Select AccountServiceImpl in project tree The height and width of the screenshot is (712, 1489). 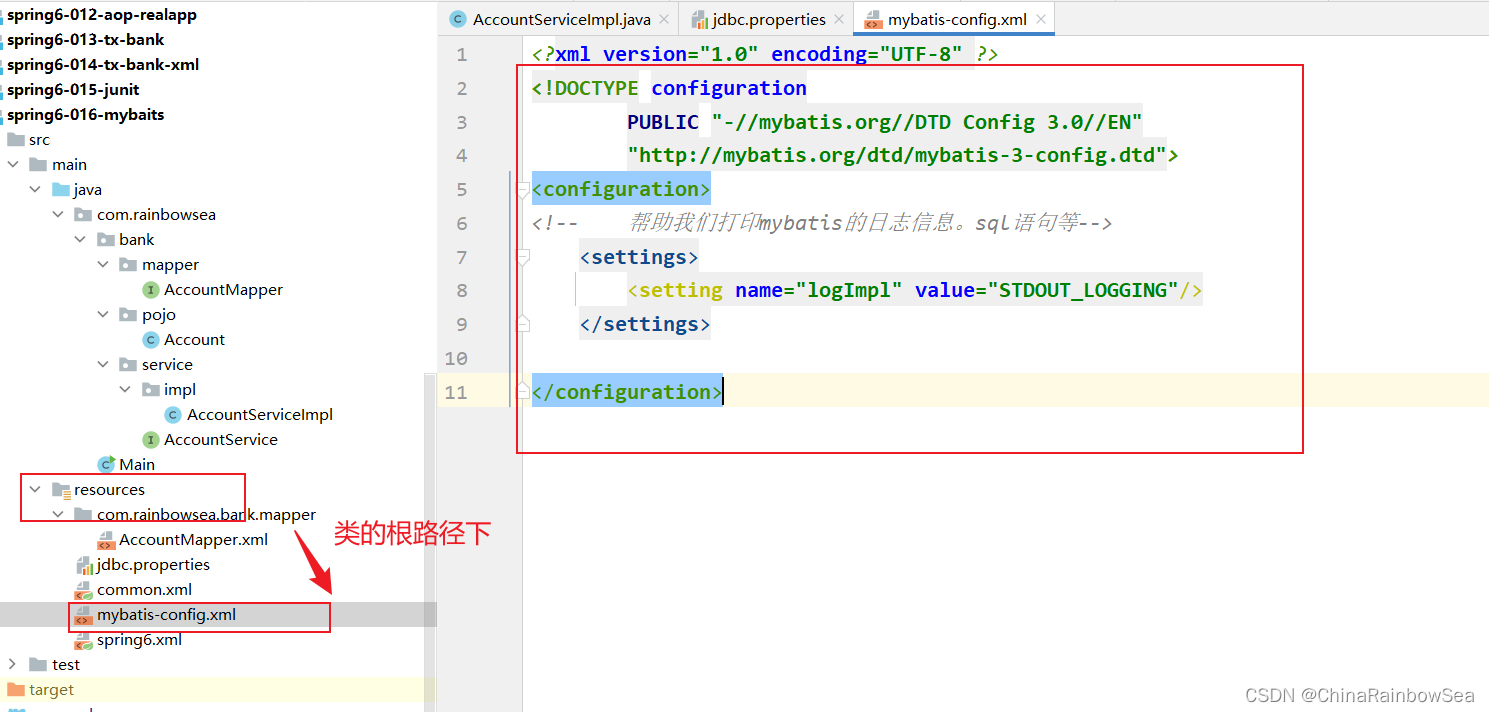260,415
